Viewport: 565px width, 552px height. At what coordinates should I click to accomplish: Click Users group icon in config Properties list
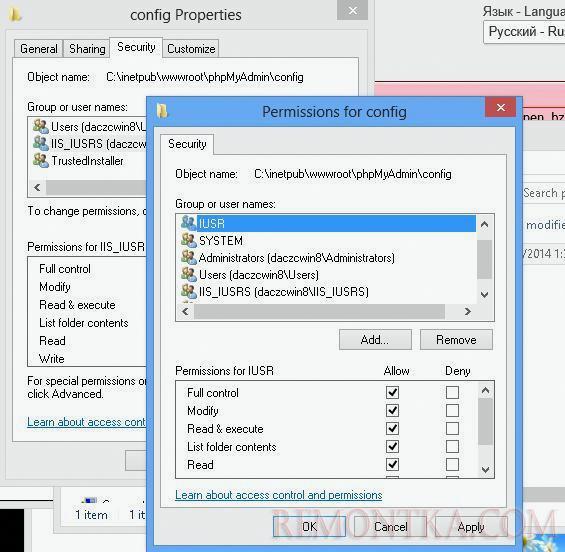tap(40, 126)
